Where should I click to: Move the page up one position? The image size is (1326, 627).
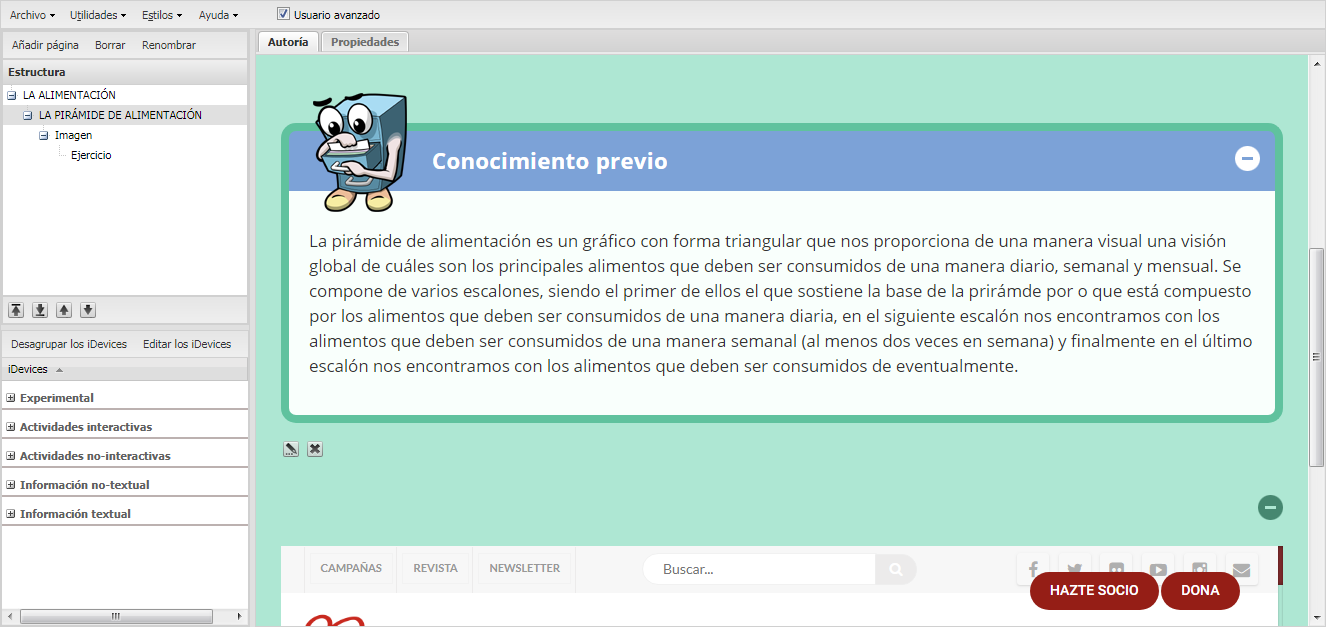point(64,310)
